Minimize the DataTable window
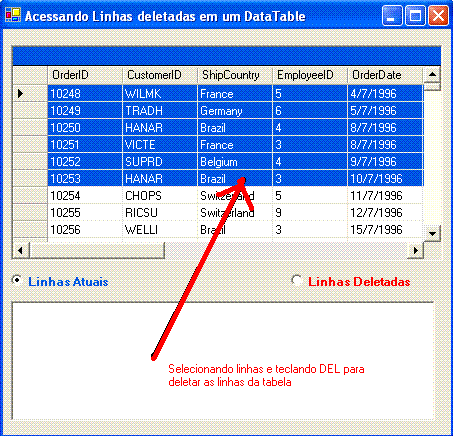 [392, 15]
